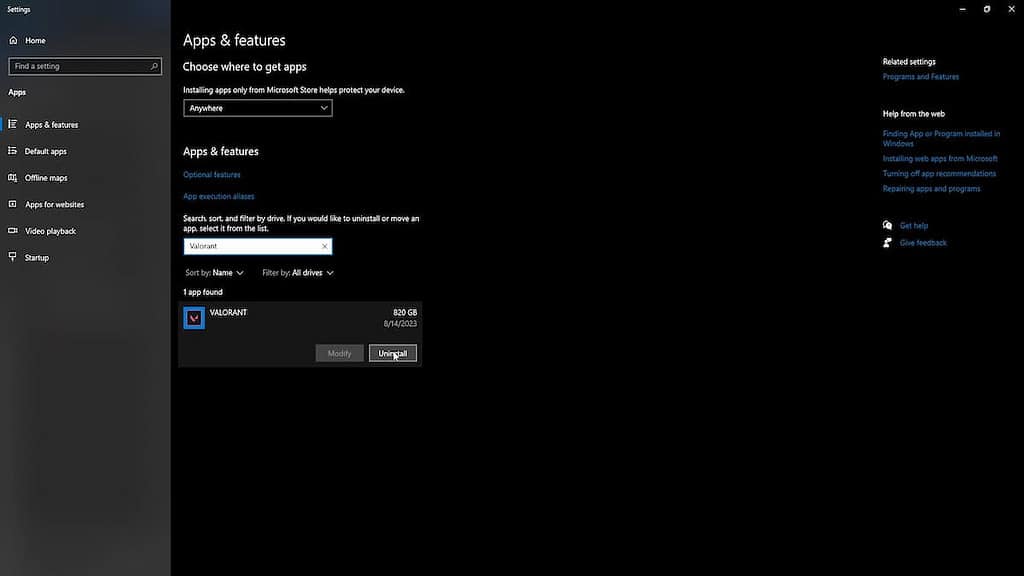Image resolution: width=1024 pixels, height=576 pixels.
Task: Click the VALORANT app name text
Action: [x=228, y=313]
